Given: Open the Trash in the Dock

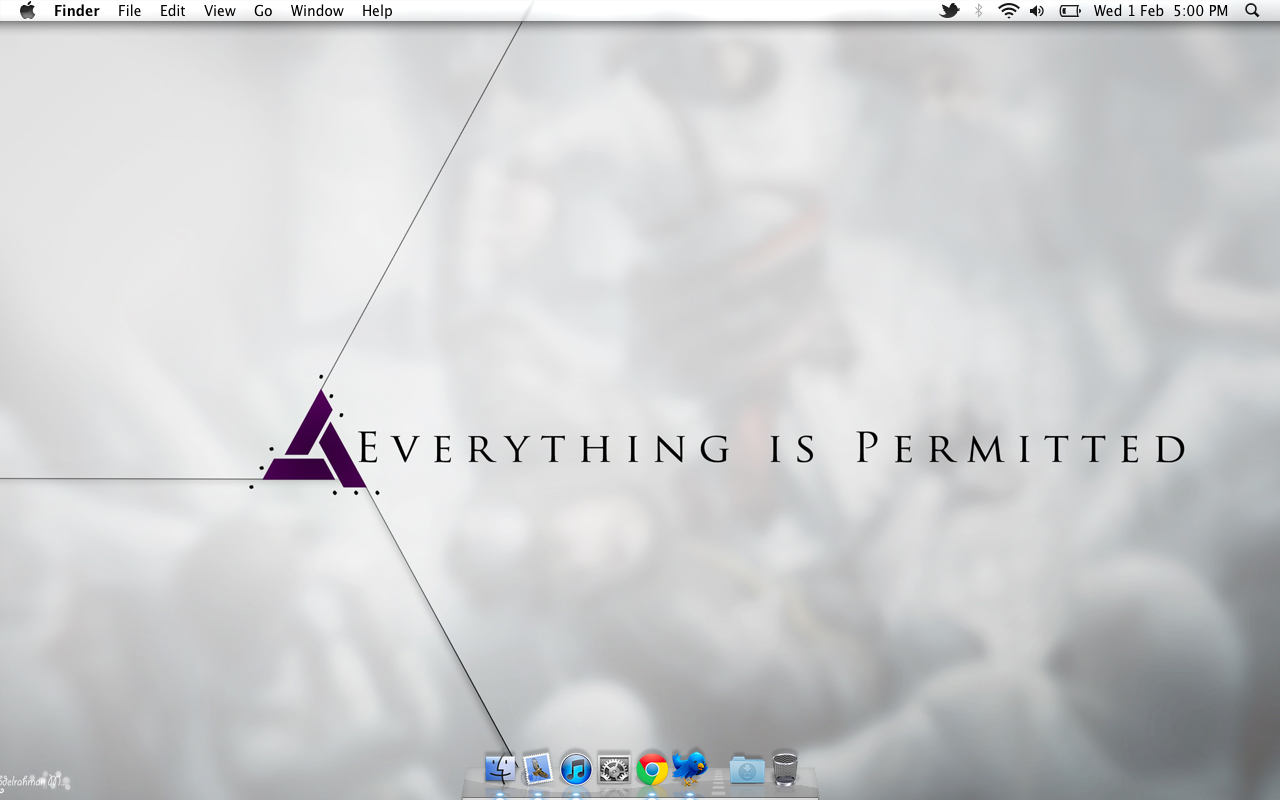Looking at the screenshot, I should (x=785, y=769).
